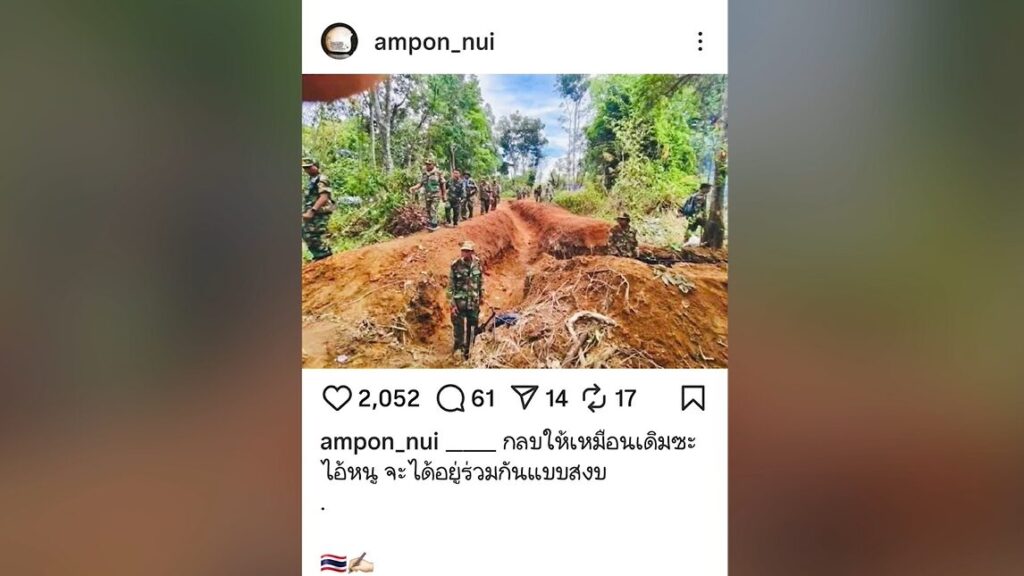
Task: Tap the blurred background left side
Action: pos(151,288)
